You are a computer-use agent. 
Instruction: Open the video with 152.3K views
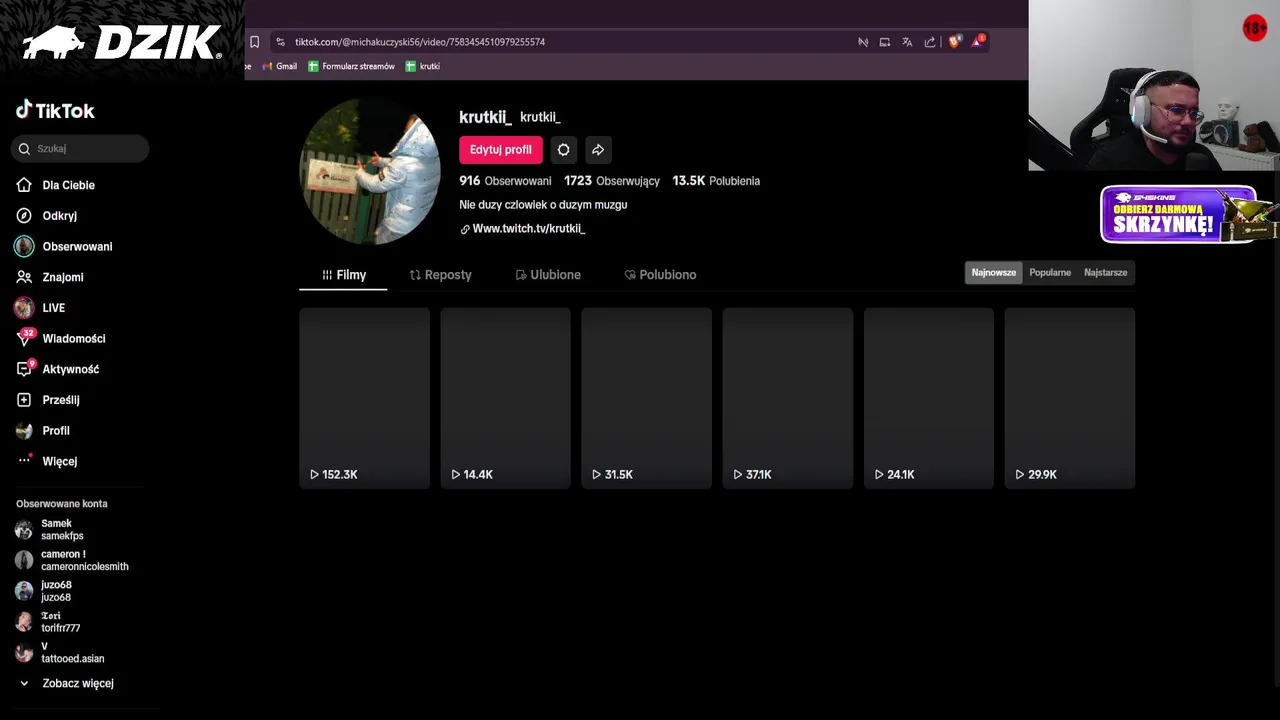coord(364,398)
